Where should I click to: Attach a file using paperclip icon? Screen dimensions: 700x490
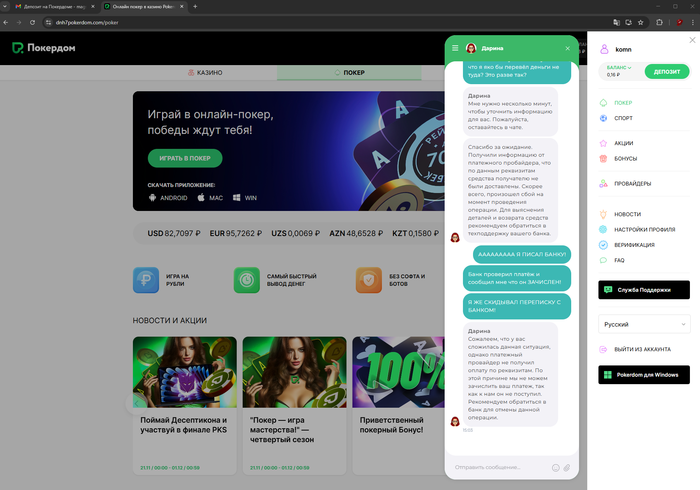click(567, 468)
